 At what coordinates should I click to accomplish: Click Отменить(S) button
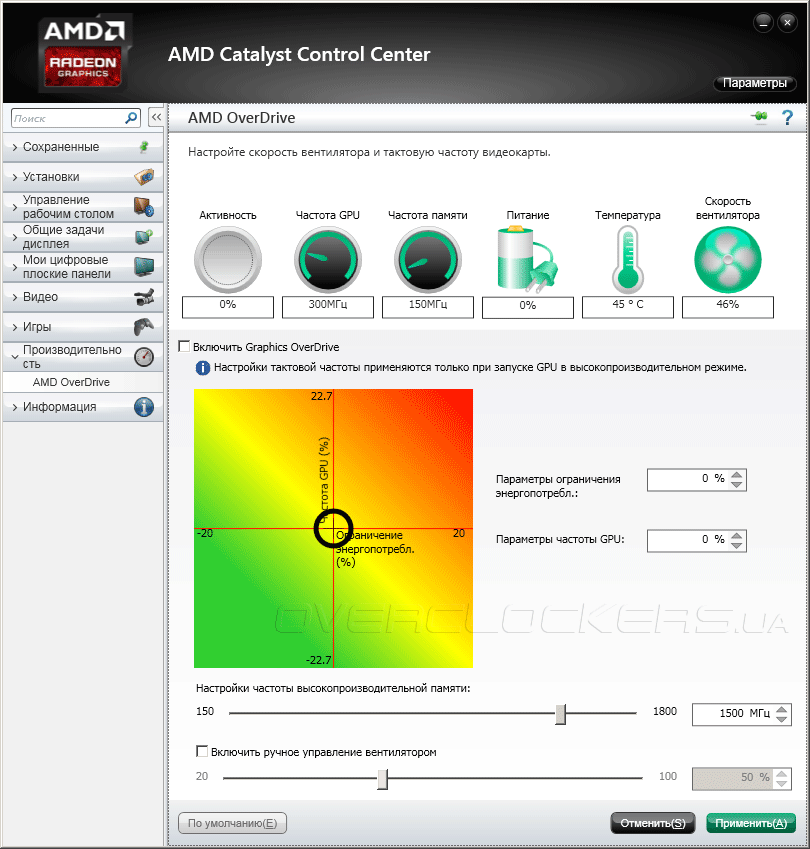tap(652, 823)
